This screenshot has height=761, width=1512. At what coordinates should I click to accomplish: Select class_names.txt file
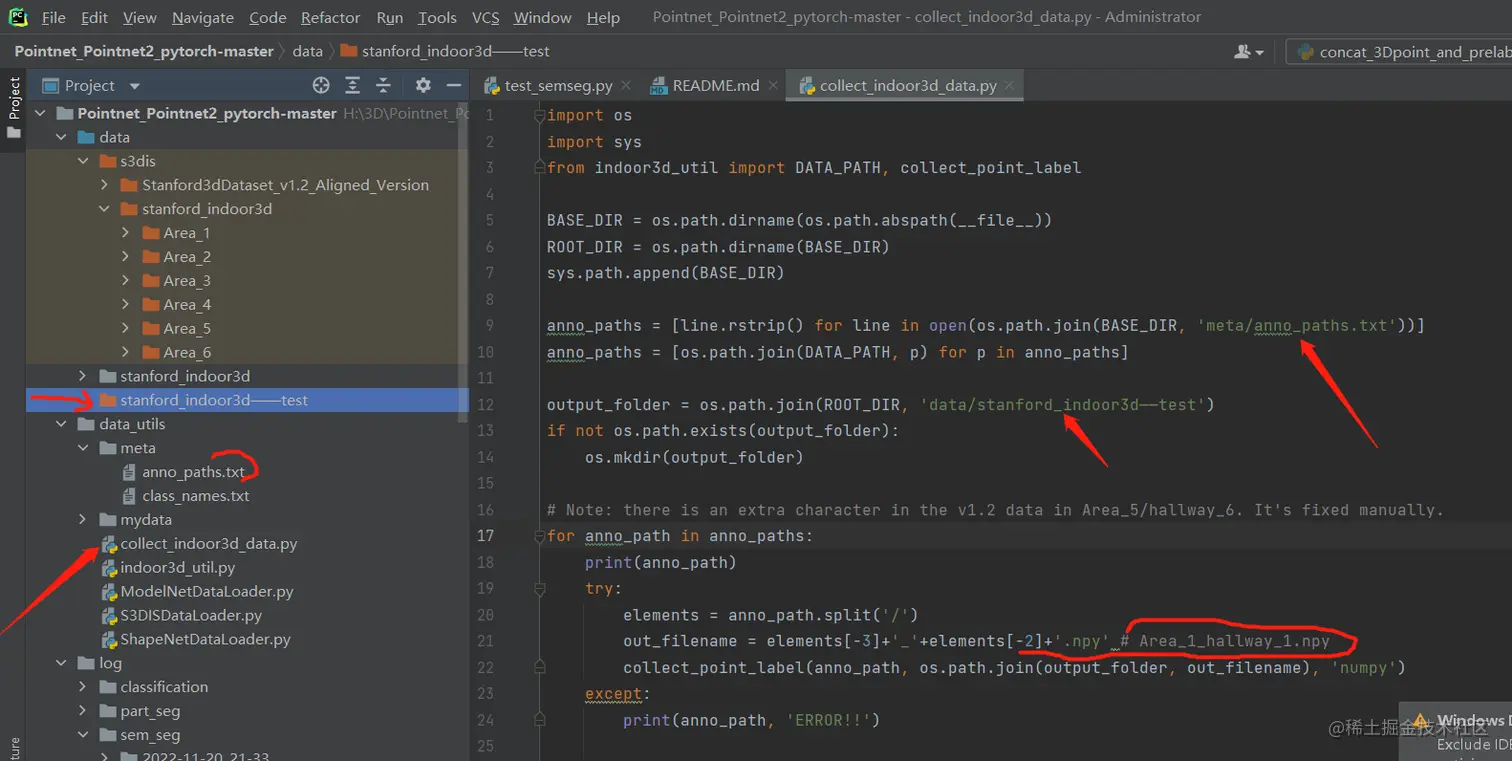coord(196,496)
